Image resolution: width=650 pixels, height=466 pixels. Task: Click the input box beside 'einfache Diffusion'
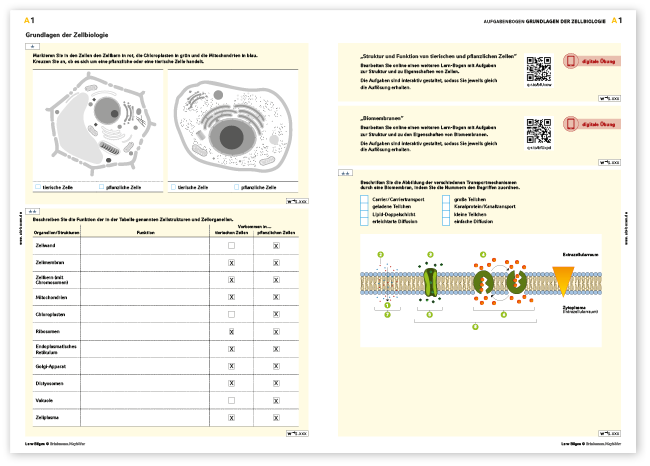pos(447,221)
